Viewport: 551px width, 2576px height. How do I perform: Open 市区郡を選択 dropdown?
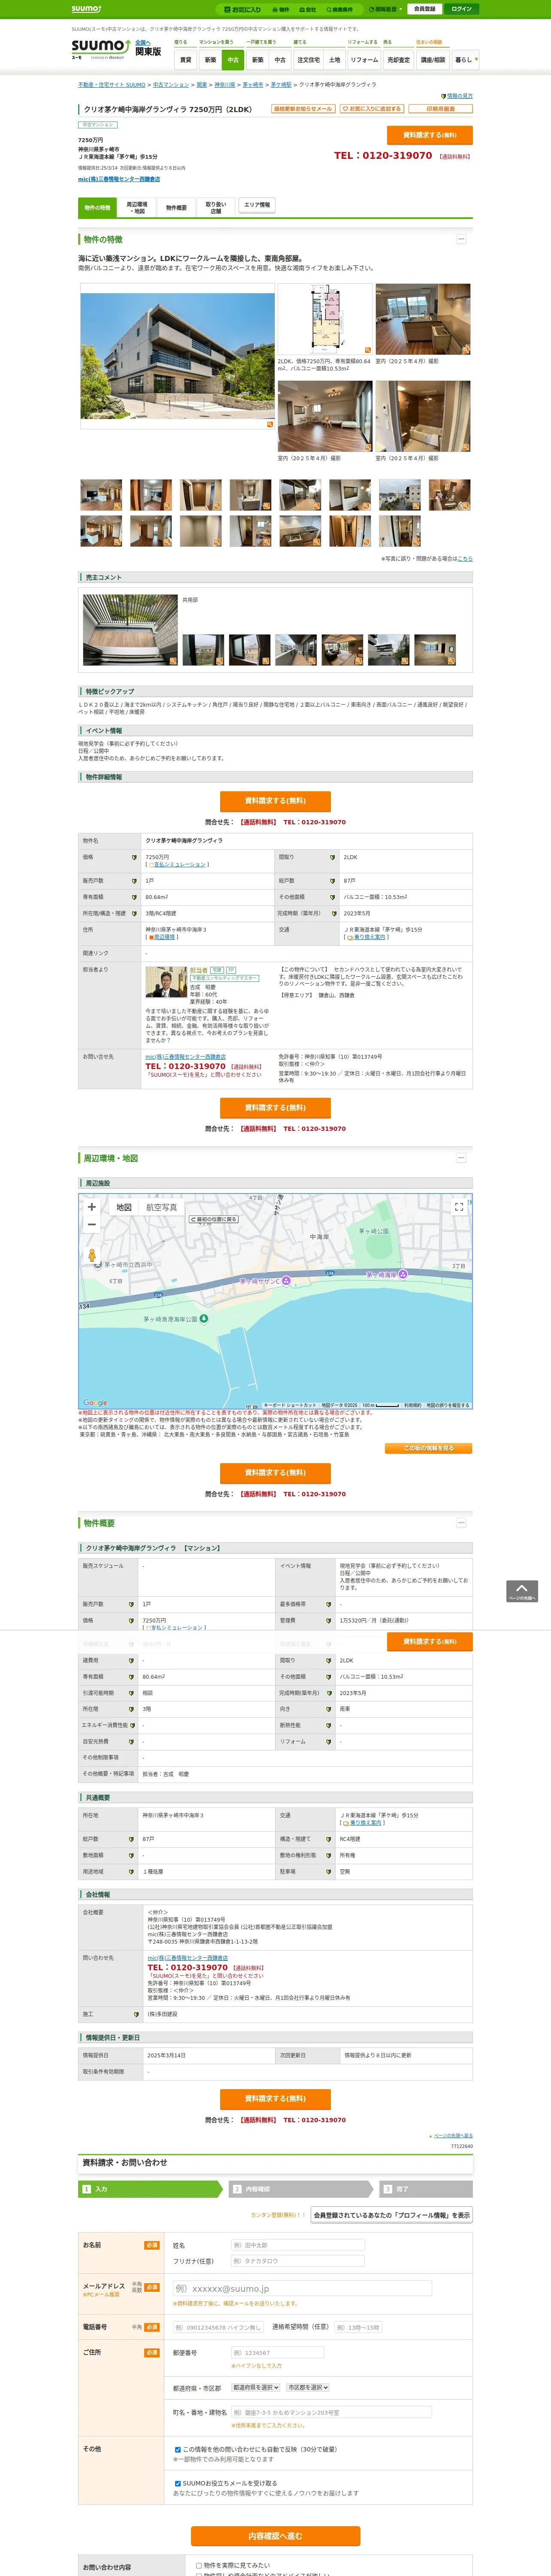point(308,2387)
